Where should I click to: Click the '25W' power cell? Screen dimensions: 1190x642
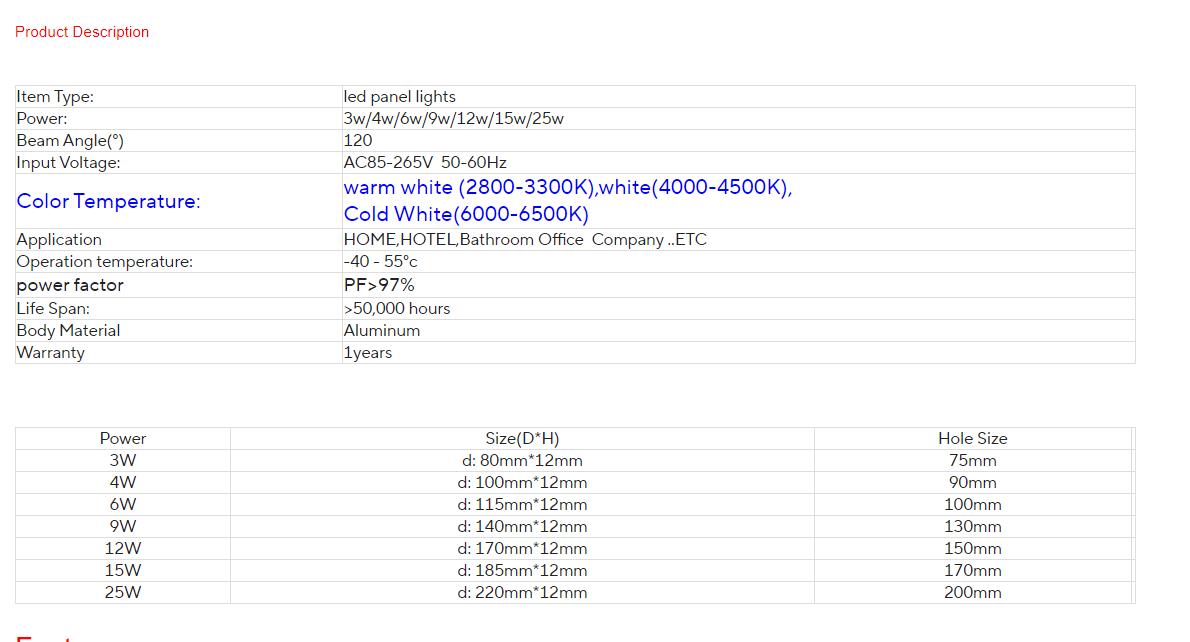(123, 593)
